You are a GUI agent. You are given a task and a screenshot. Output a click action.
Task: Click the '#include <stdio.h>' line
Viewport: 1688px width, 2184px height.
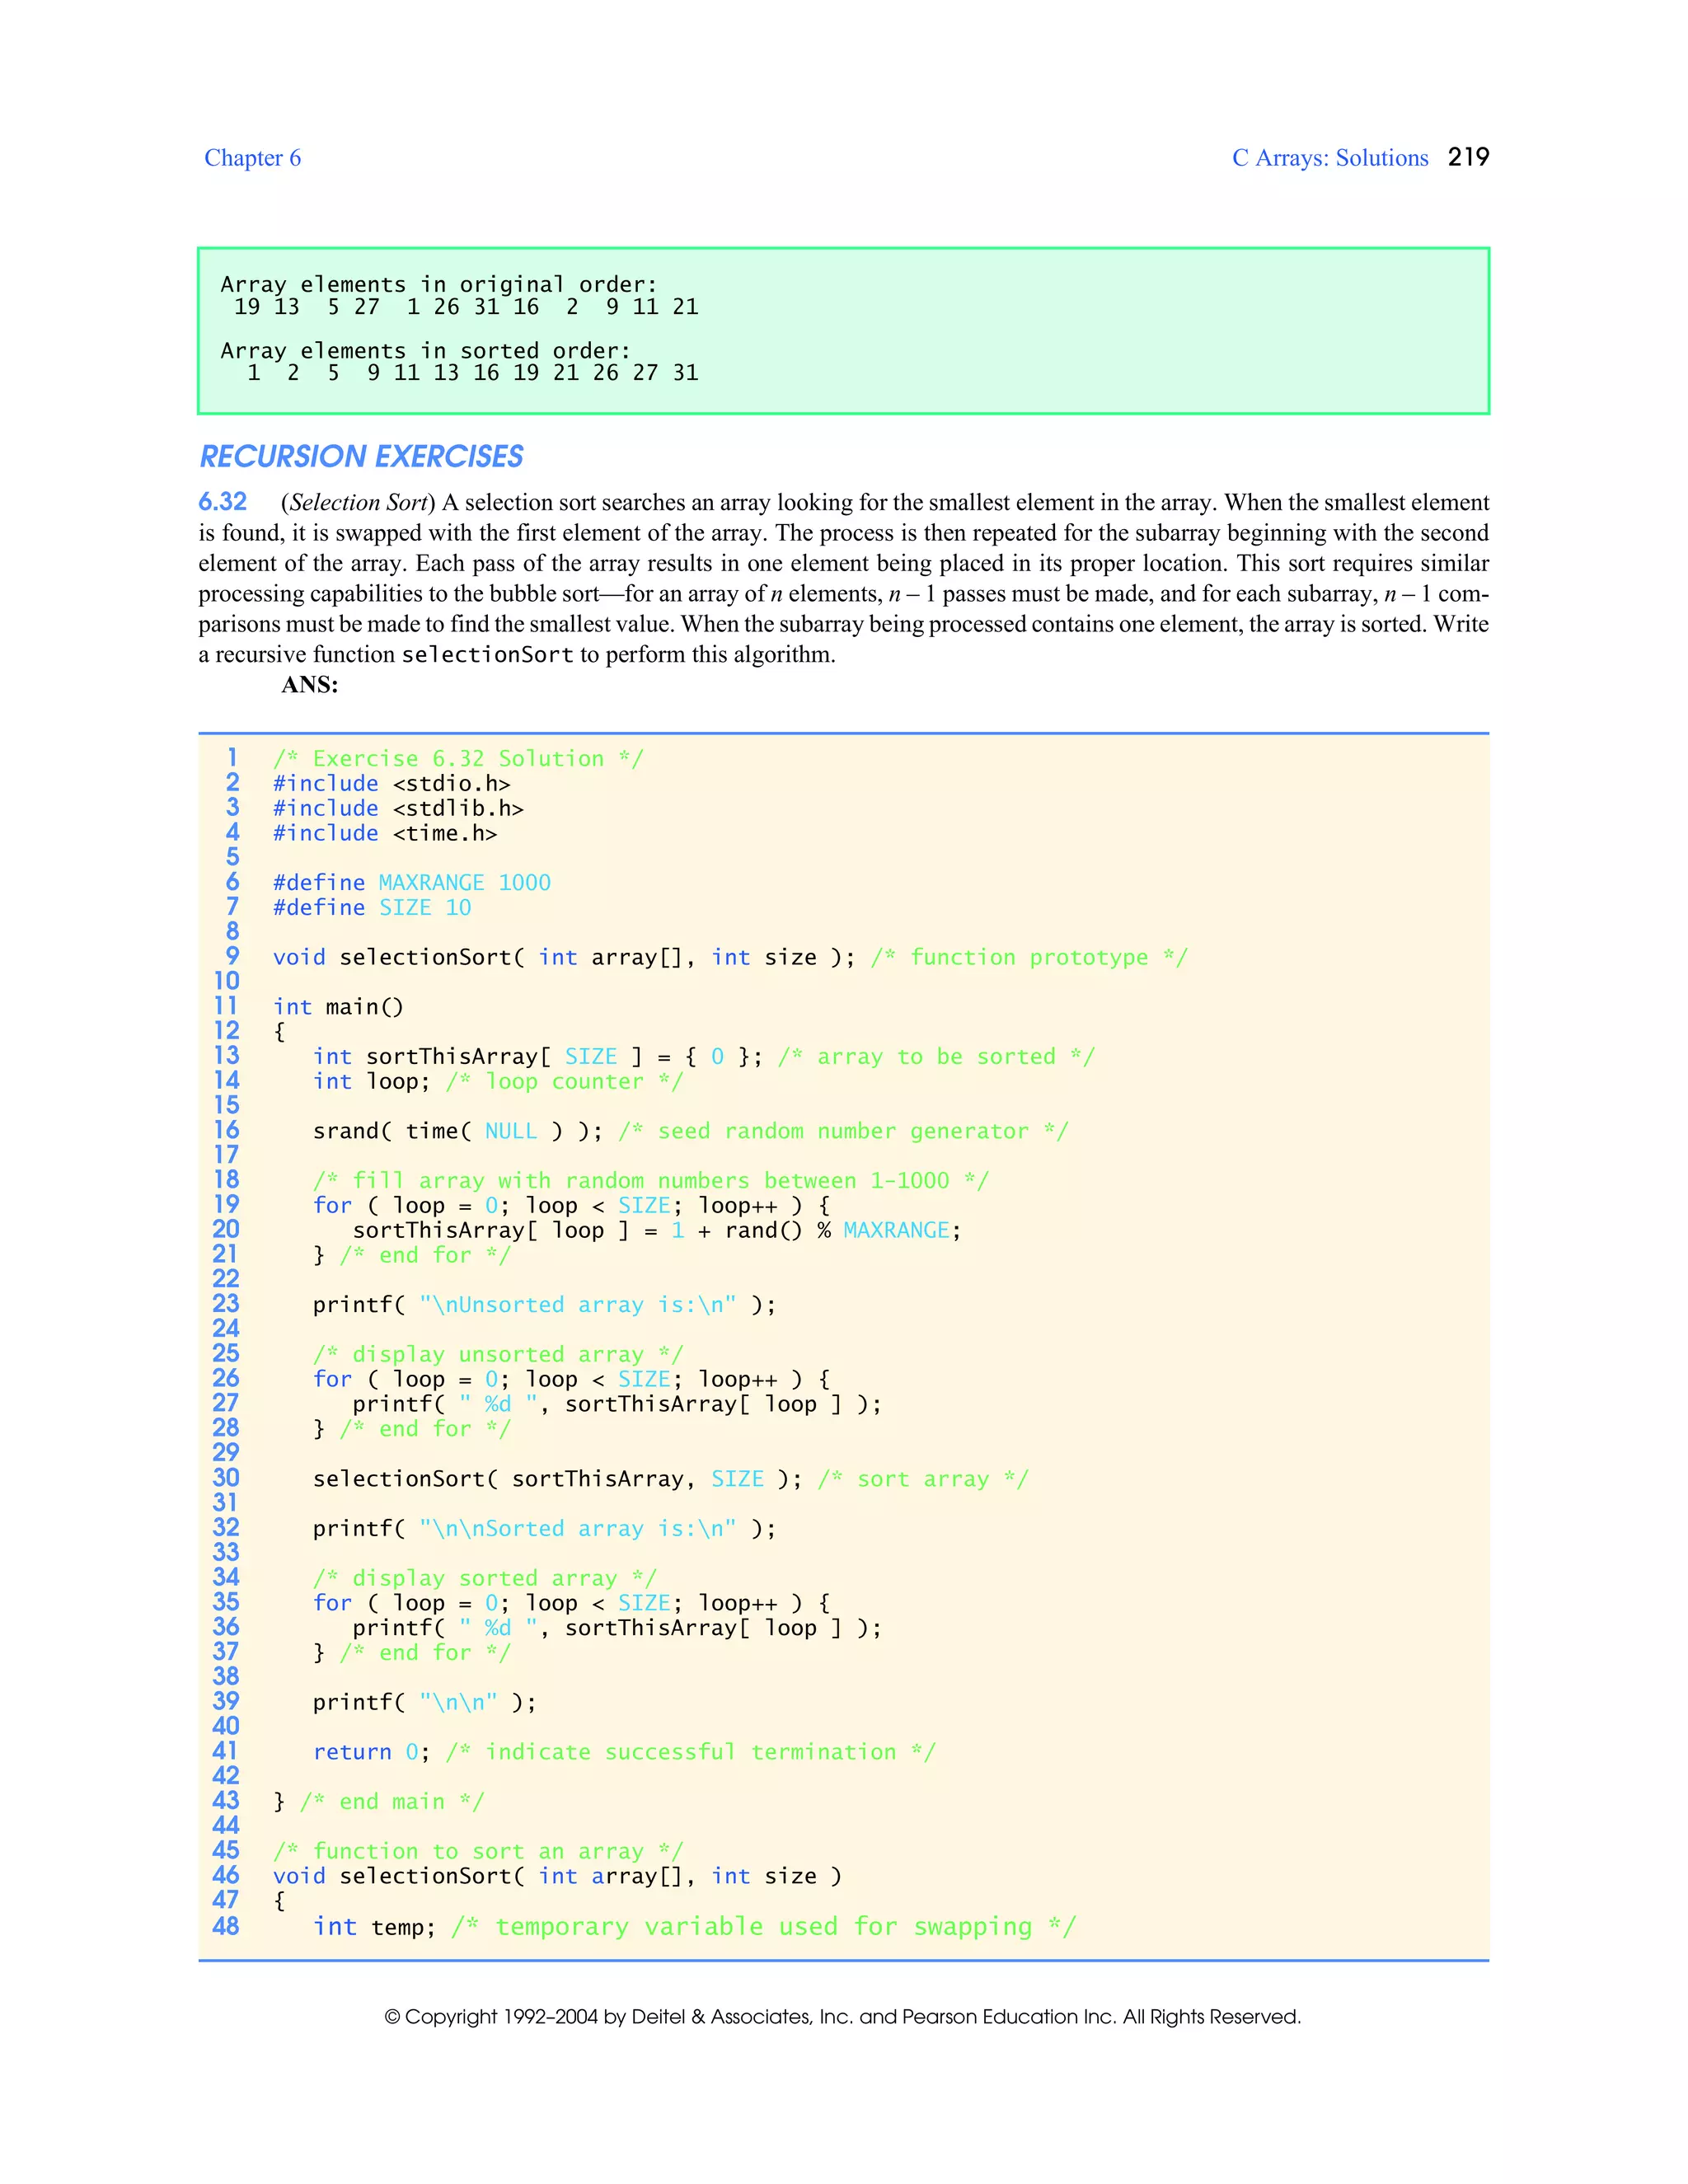click(x=391, y=784)
